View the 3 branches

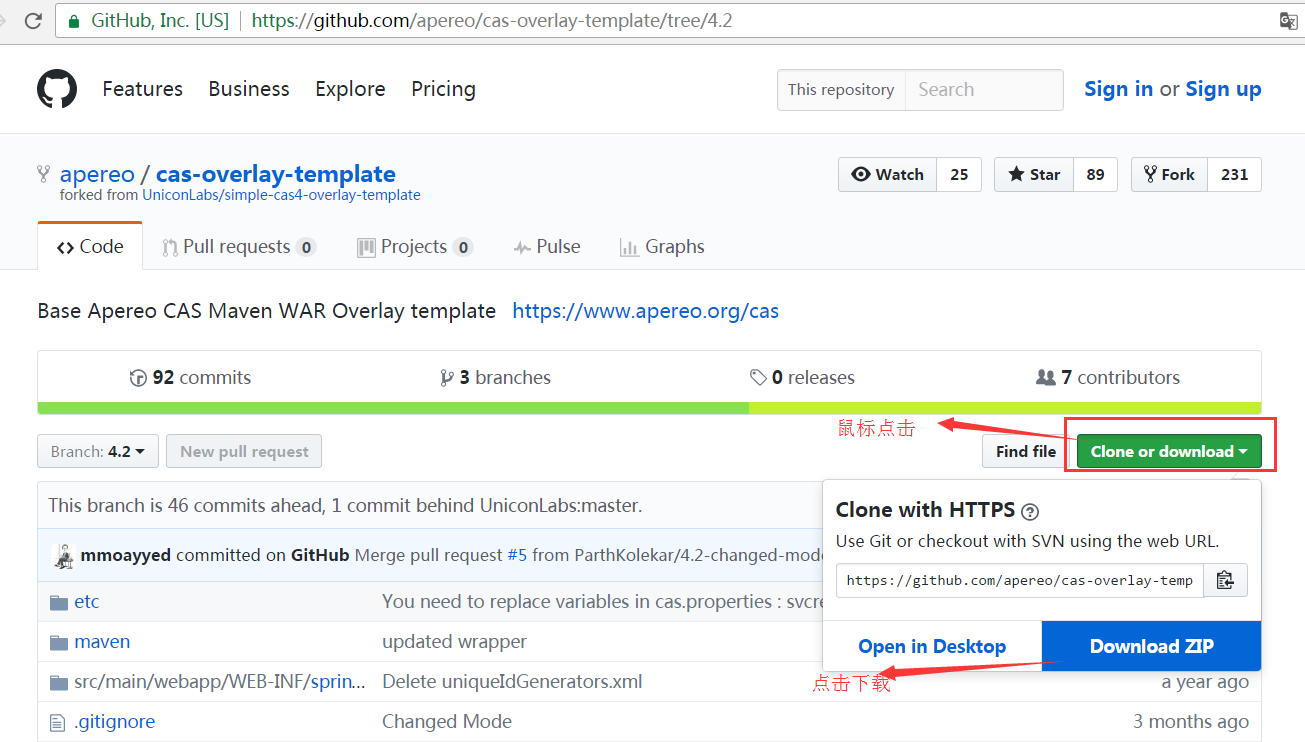tap(495, 378)
